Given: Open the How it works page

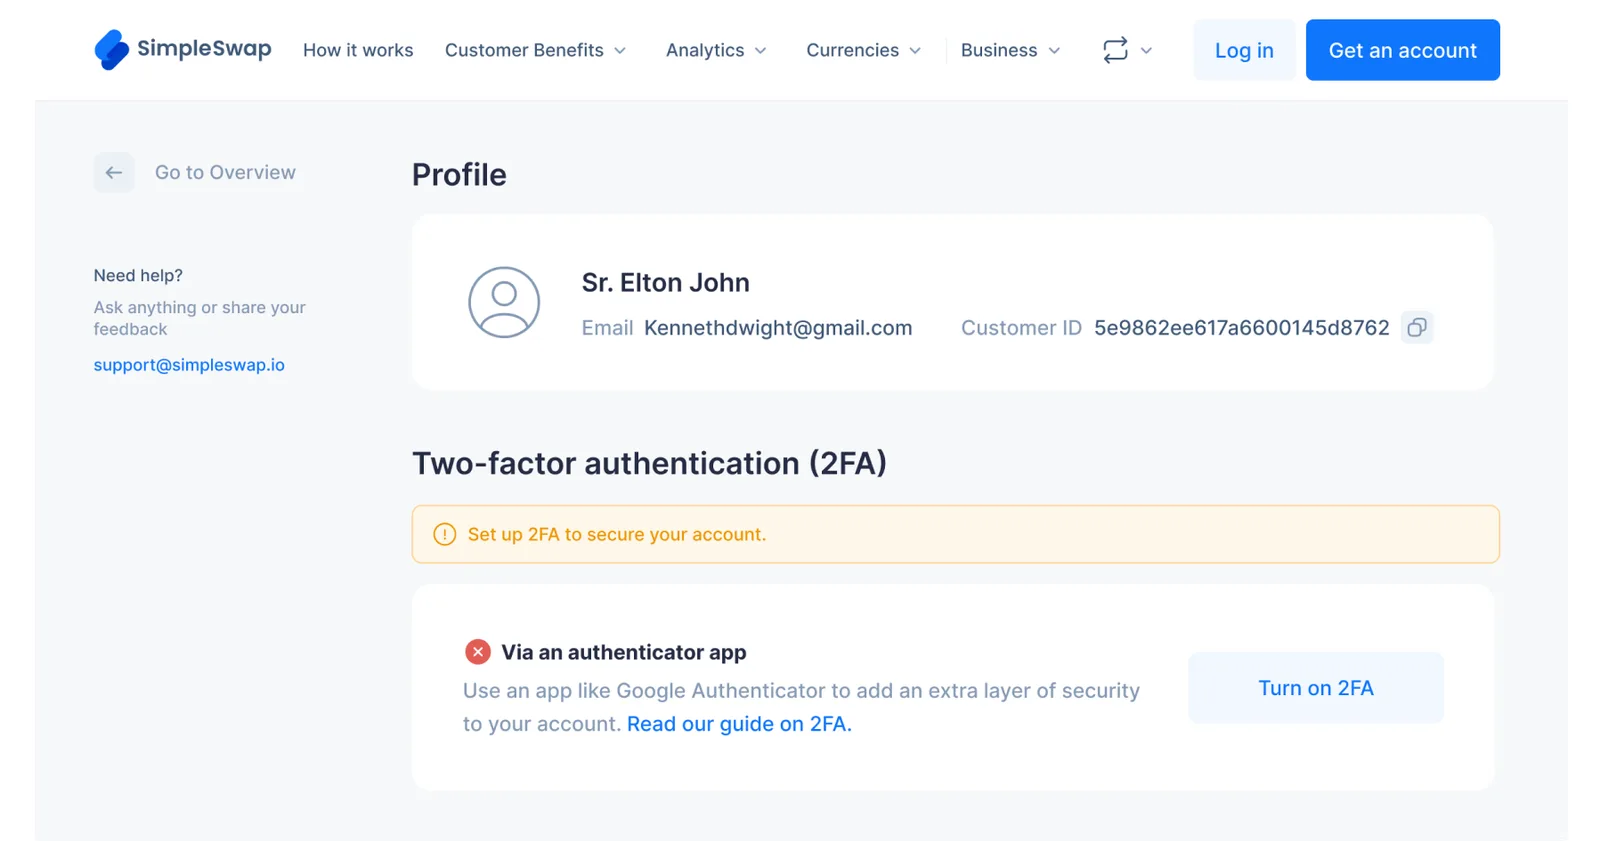Looking at the screenshot, I should (x=358, y=50).
